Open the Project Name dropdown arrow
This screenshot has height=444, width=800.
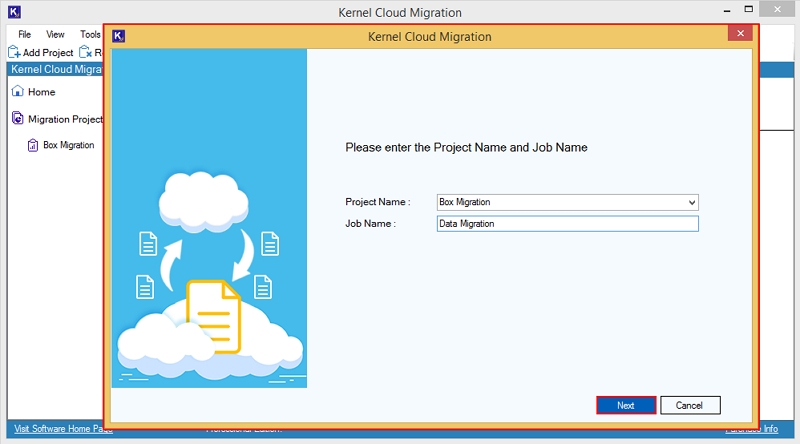pos(691,202)
